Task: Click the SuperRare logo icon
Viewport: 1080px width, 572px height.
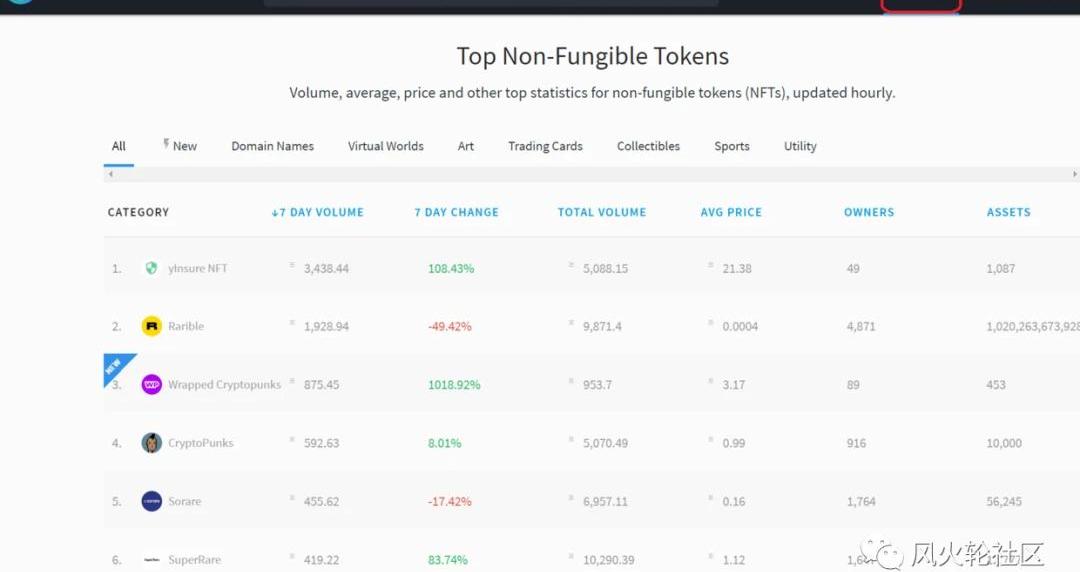Action: (152, 560)
